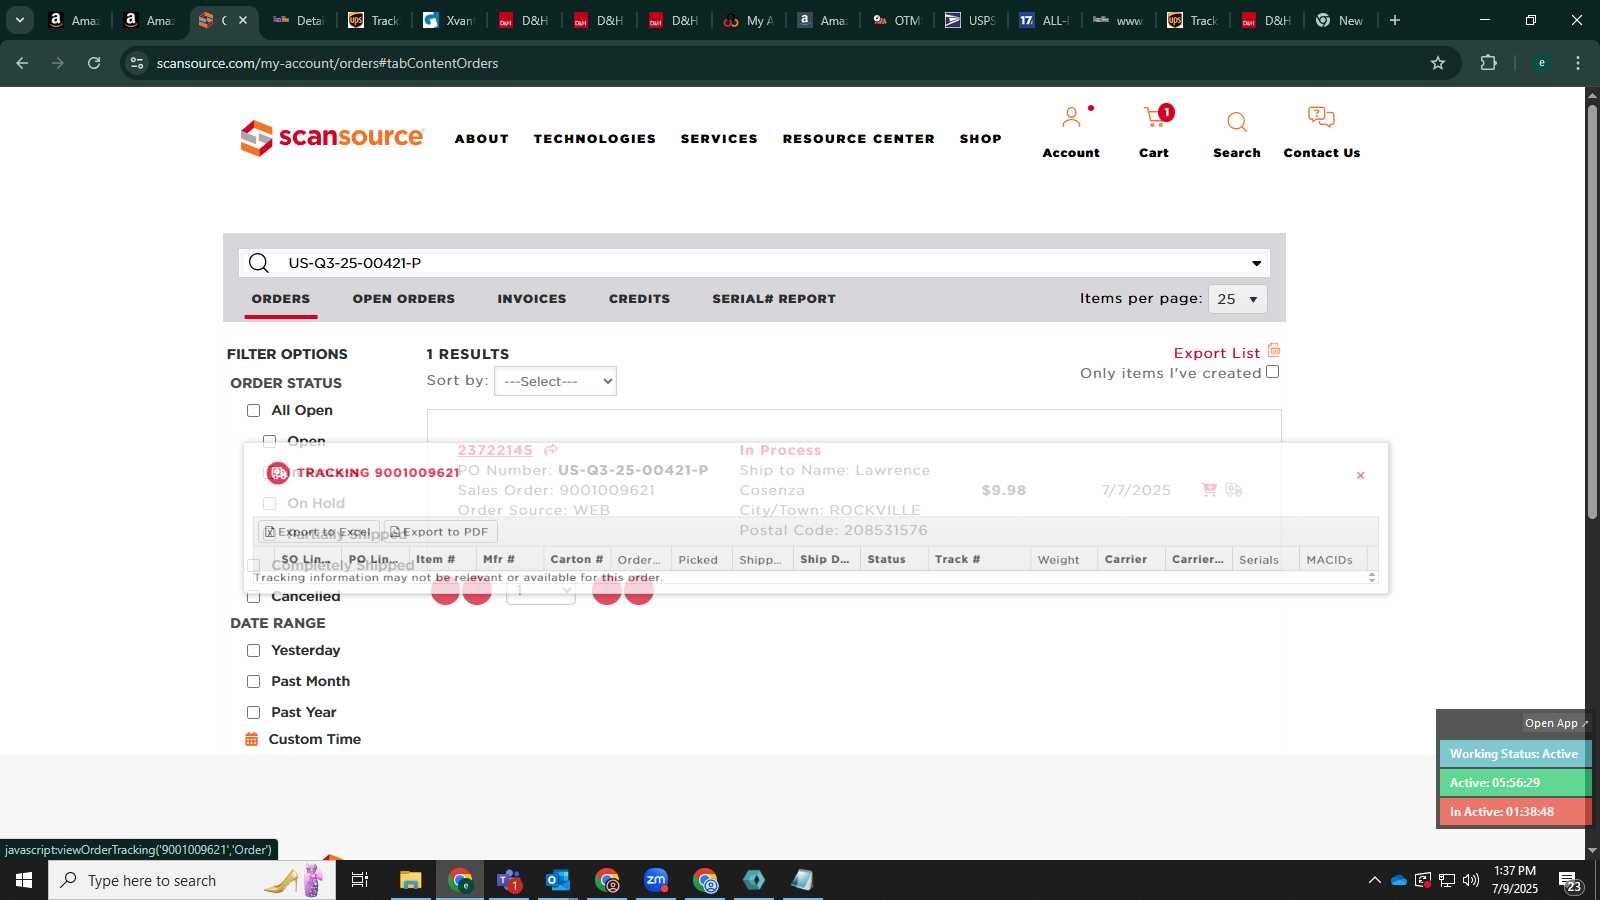
Task: Open the Technologies menu
Action: pos(594,139)
